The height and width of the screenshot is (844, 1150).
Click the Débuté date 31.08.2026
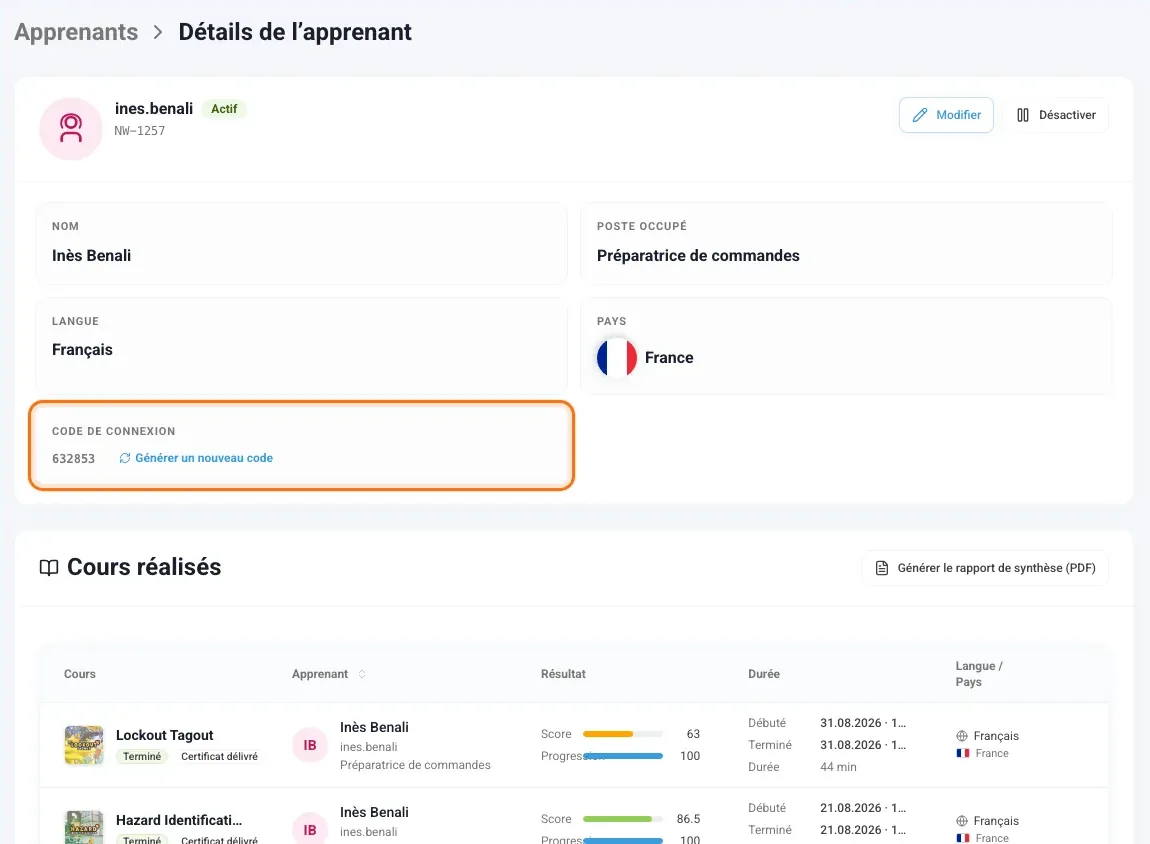[x=862, y=723]
